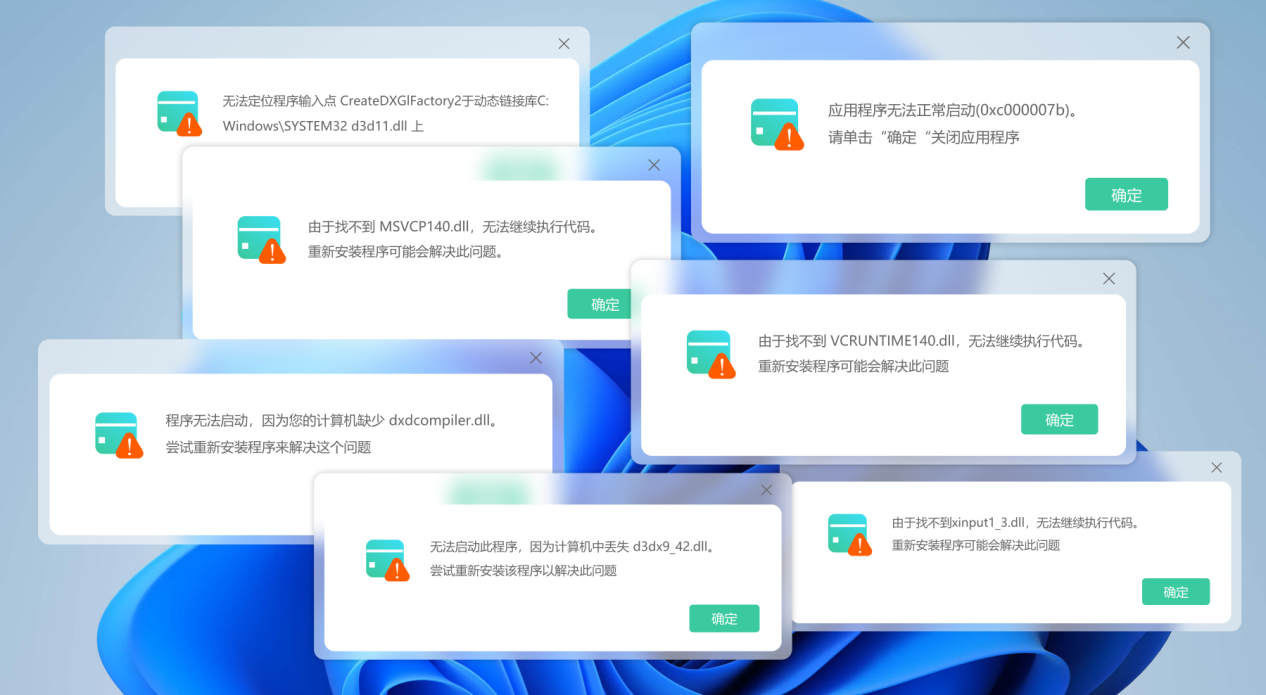Close the d3d11.dll entry point dialog
Screen dimensions: 1266x695
tap(564, 43)
